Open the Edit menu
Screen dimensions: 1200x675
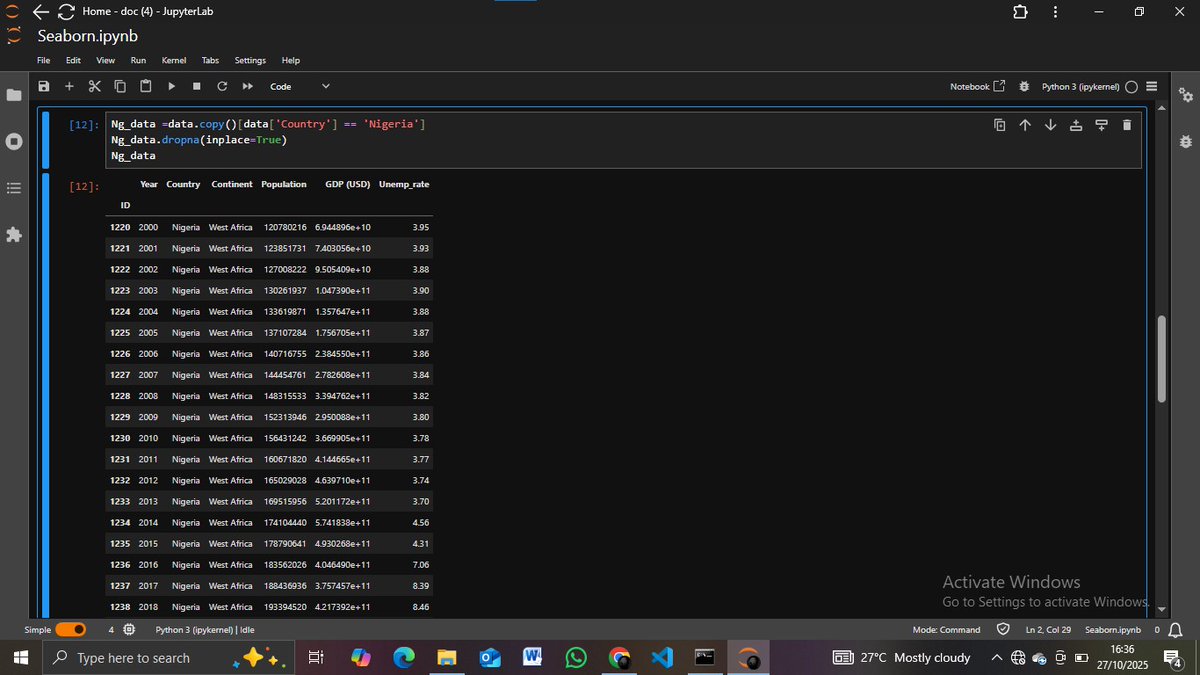tap(73, 61)
